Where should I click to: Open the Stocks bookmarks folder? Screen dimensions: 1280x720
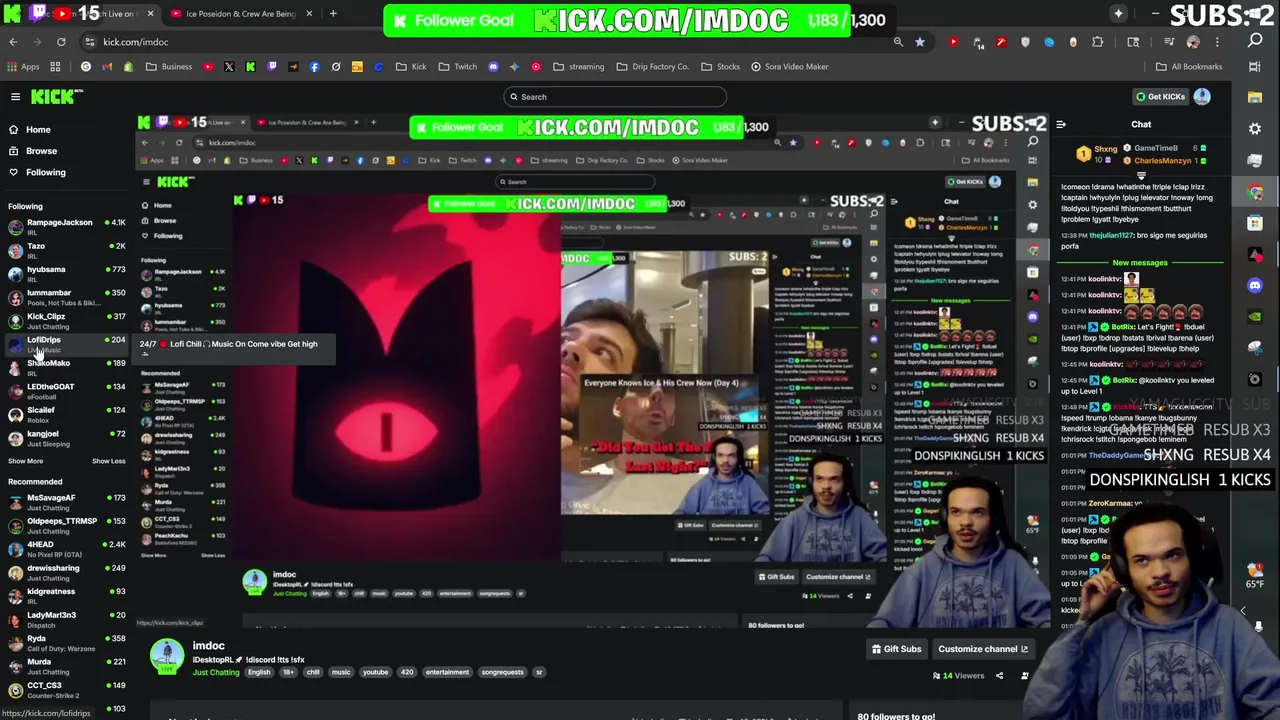point(720,67)
